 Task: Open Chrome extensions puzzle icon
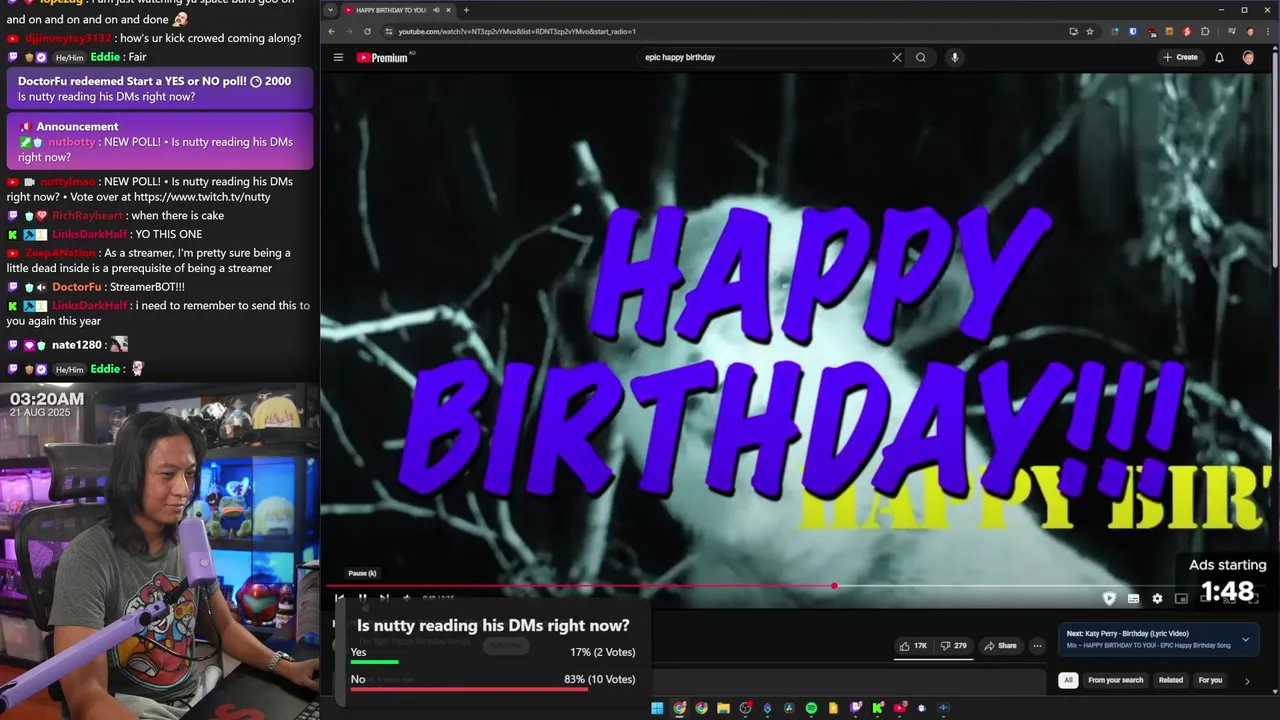point(1205,31)
